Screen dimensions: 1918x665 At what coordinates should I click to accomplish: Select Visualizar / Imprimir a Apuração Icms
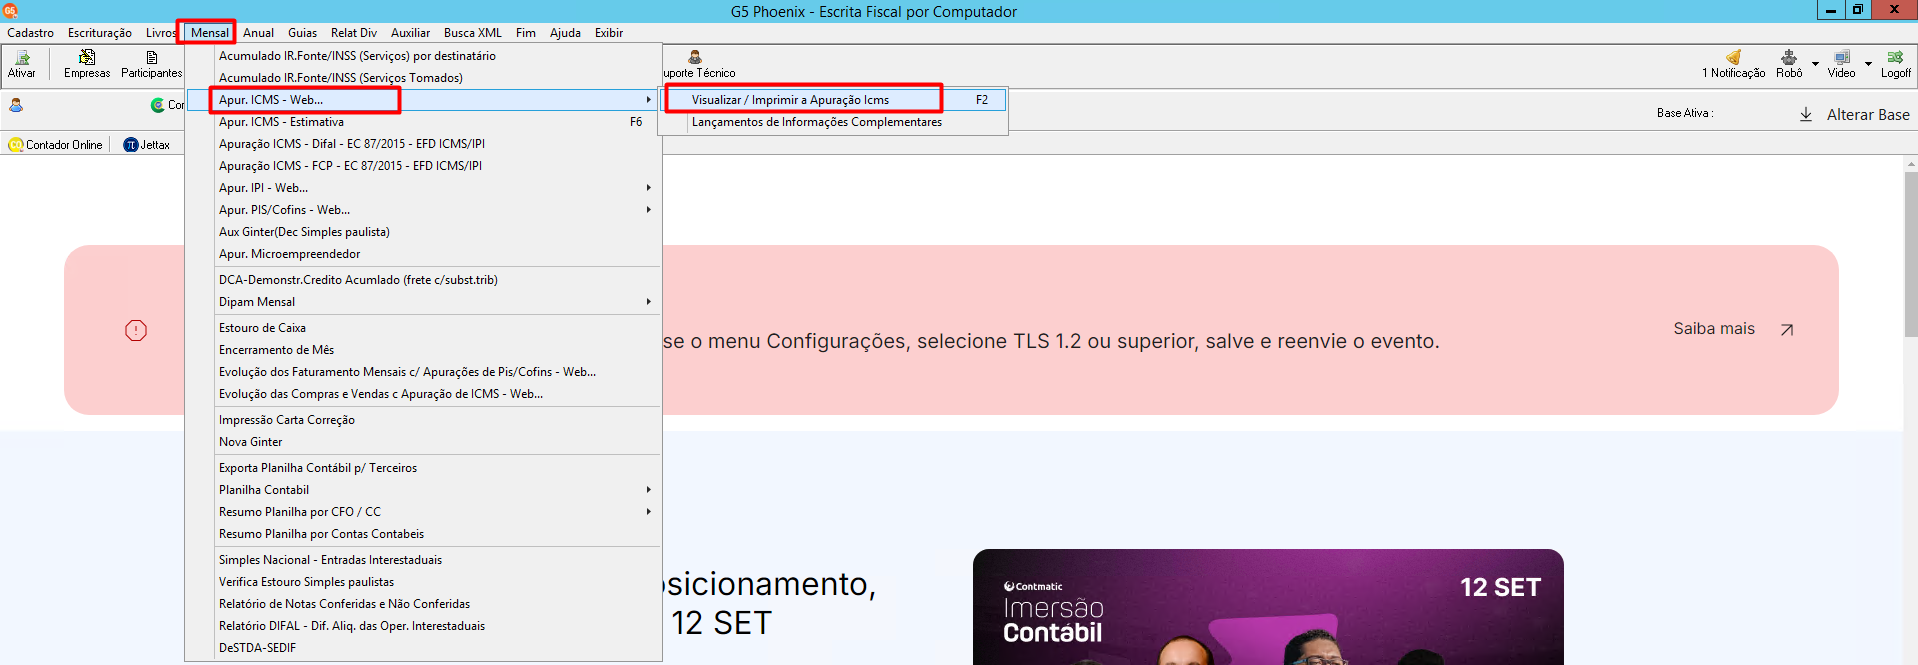click(x=833, y=100)
